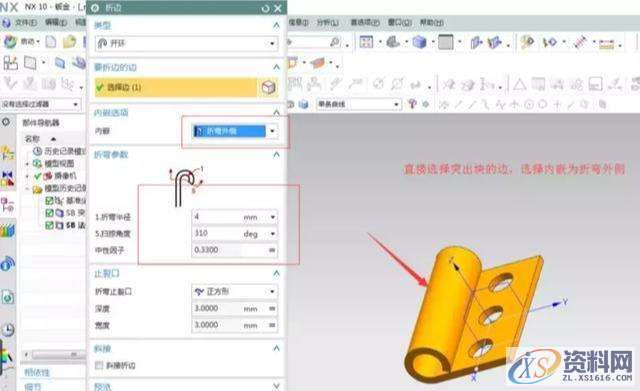
Task: Click the command finder search magnifier icon
Action: click(335, 42)
